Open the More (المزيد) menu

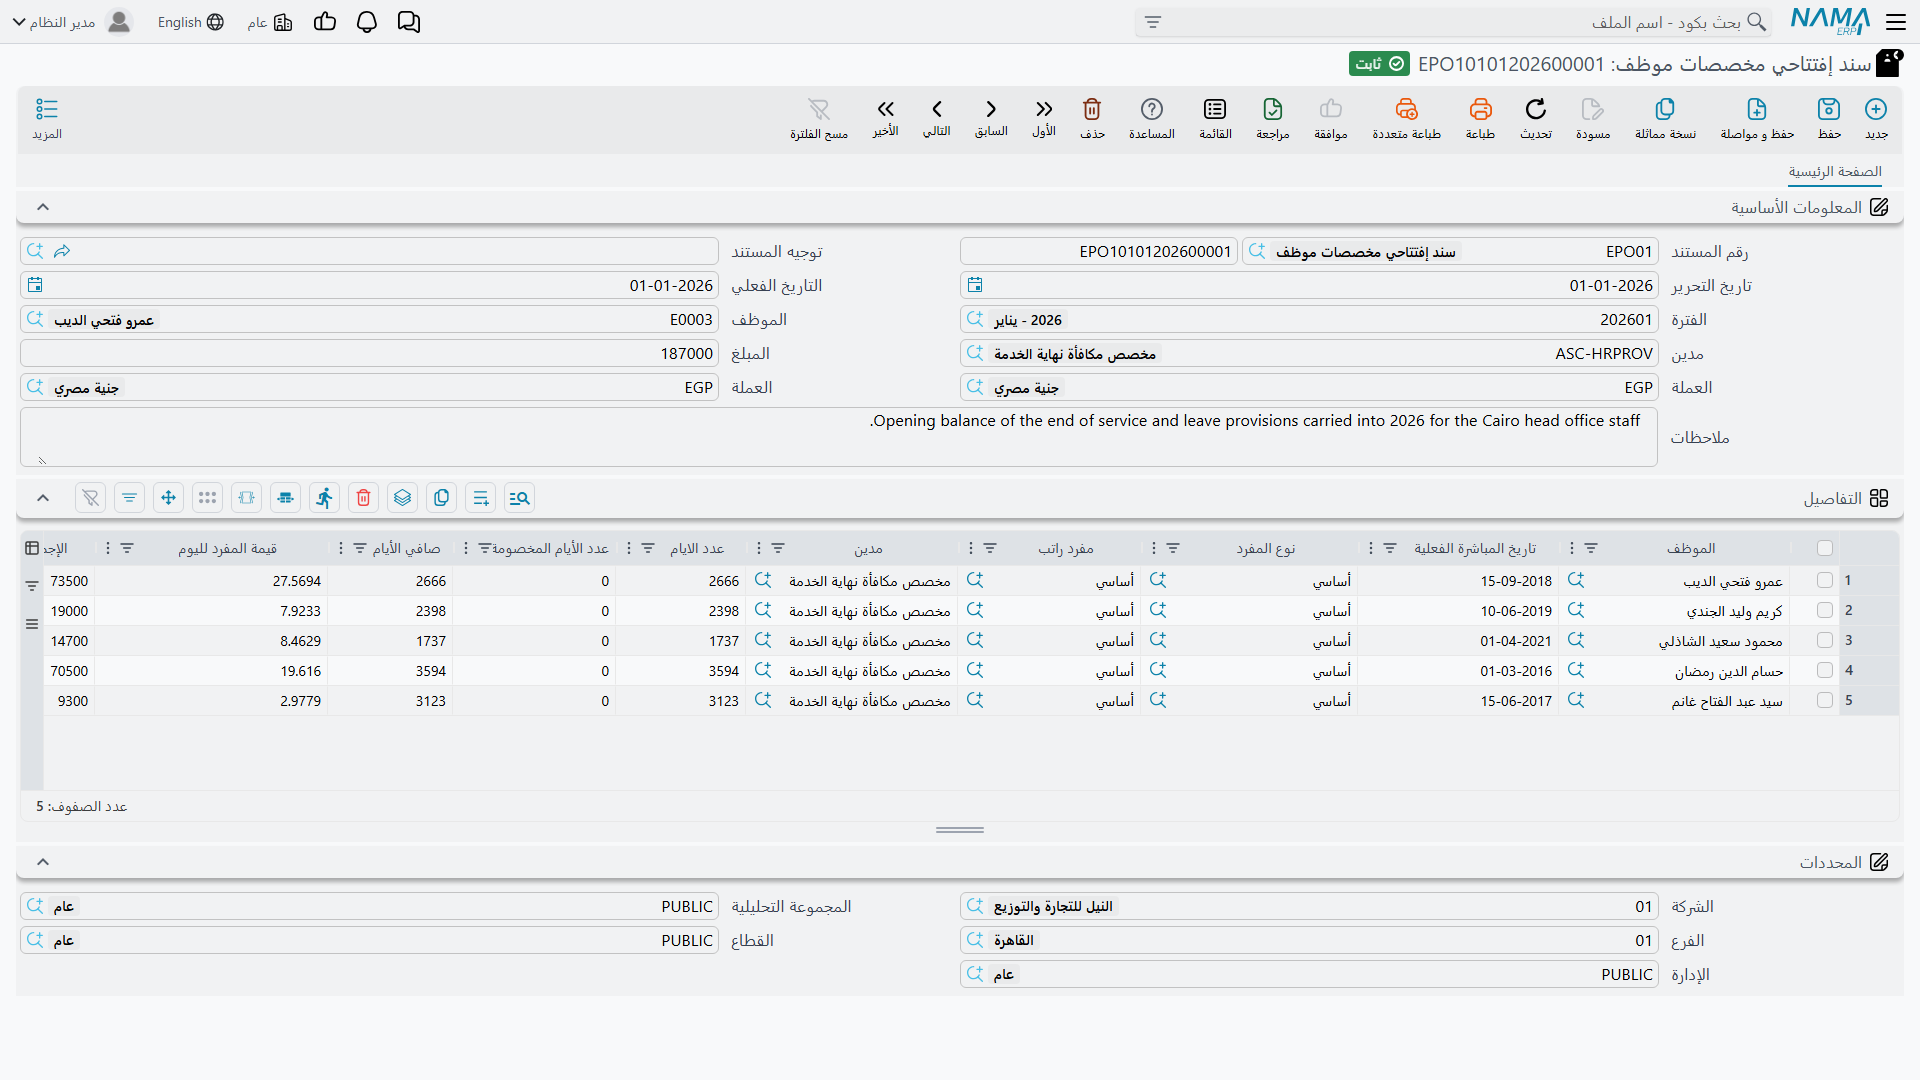click(x=47, y=118)
